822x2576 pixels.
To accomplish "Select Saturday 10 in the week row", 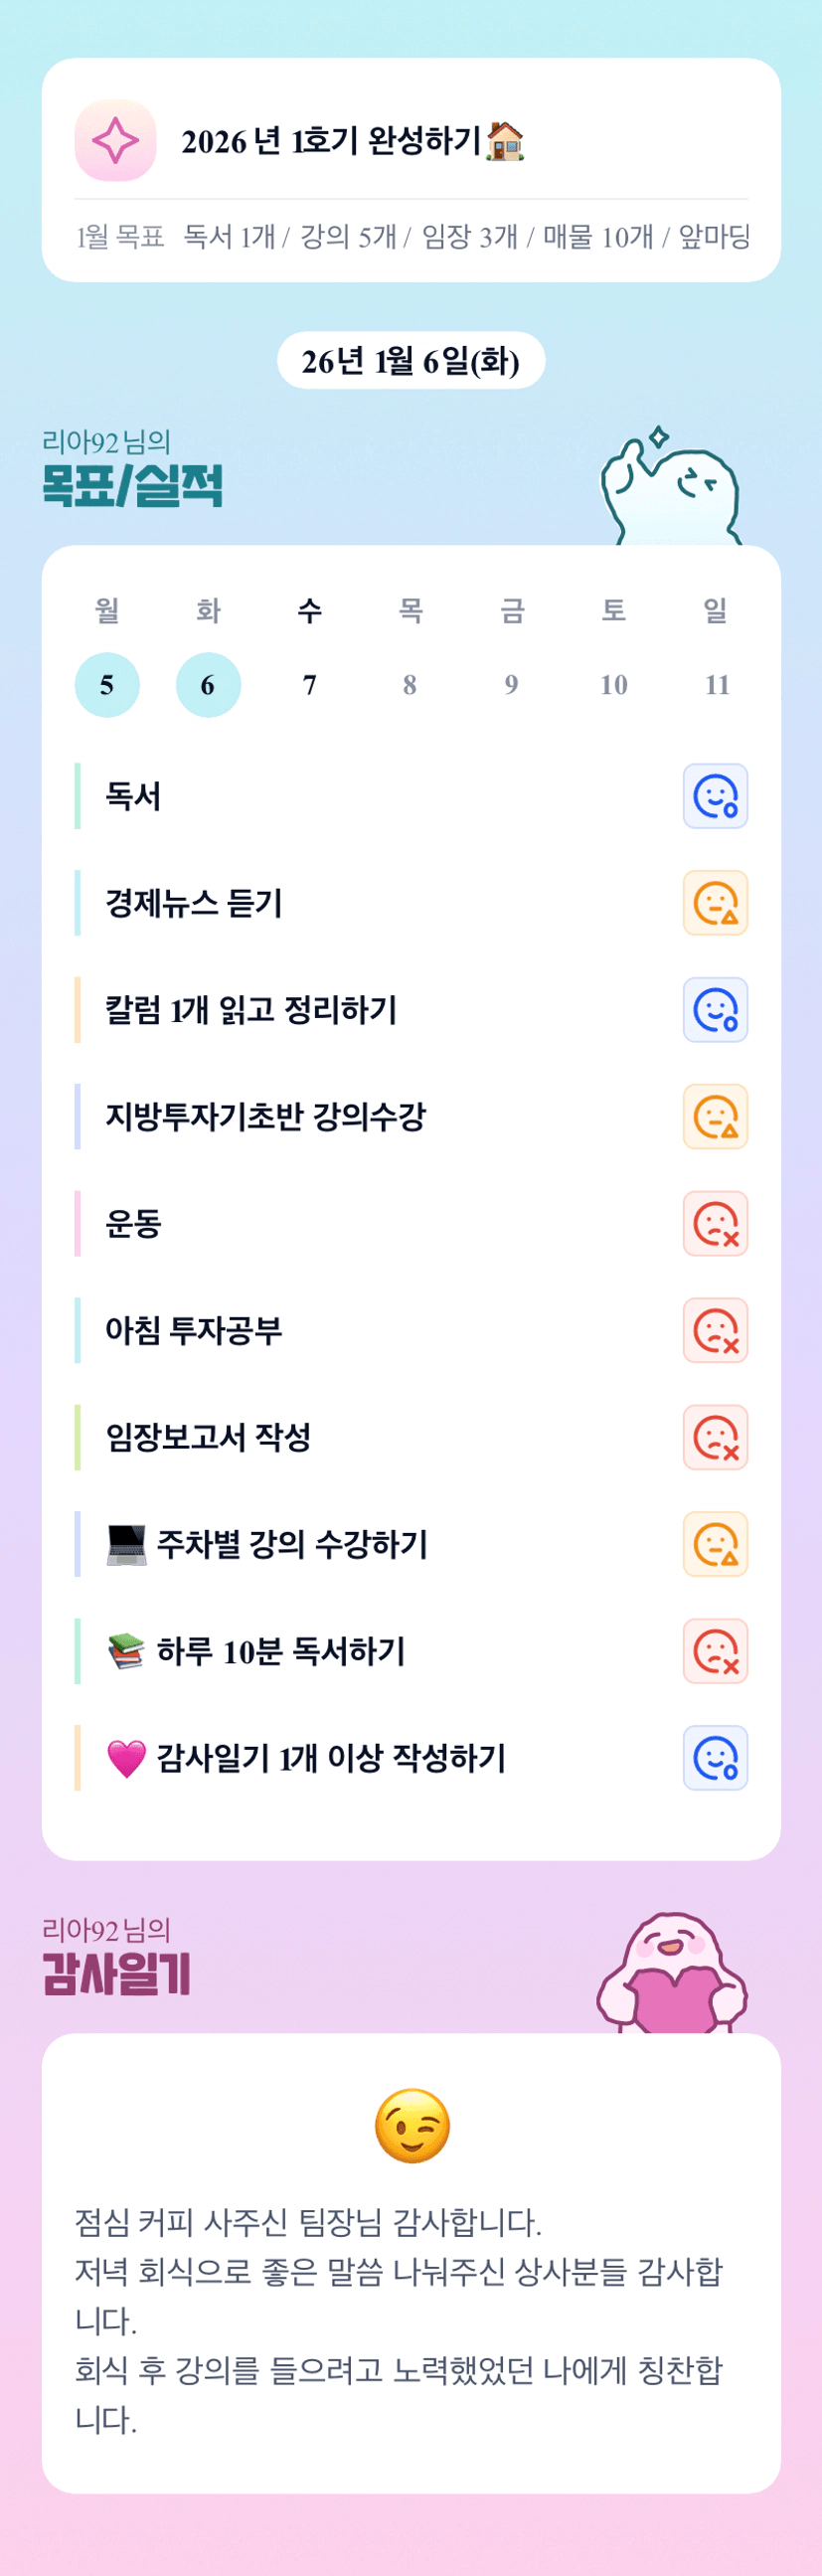I will (613, 685).
